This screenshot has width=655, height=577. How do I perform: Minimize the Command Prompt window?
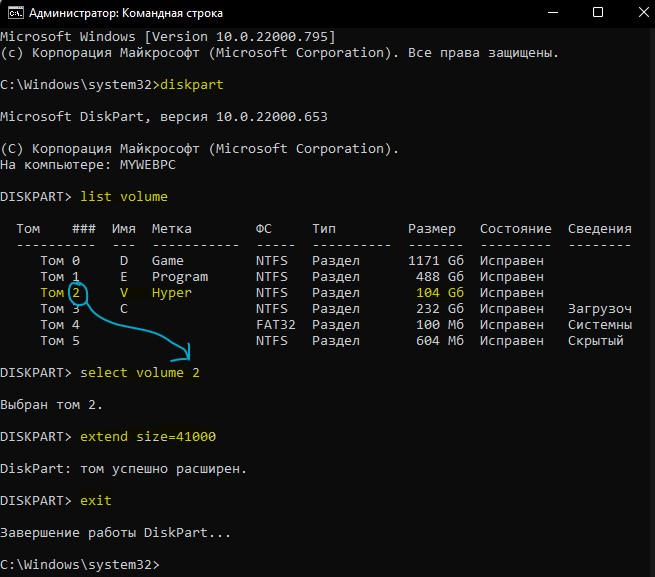[553, 13]
